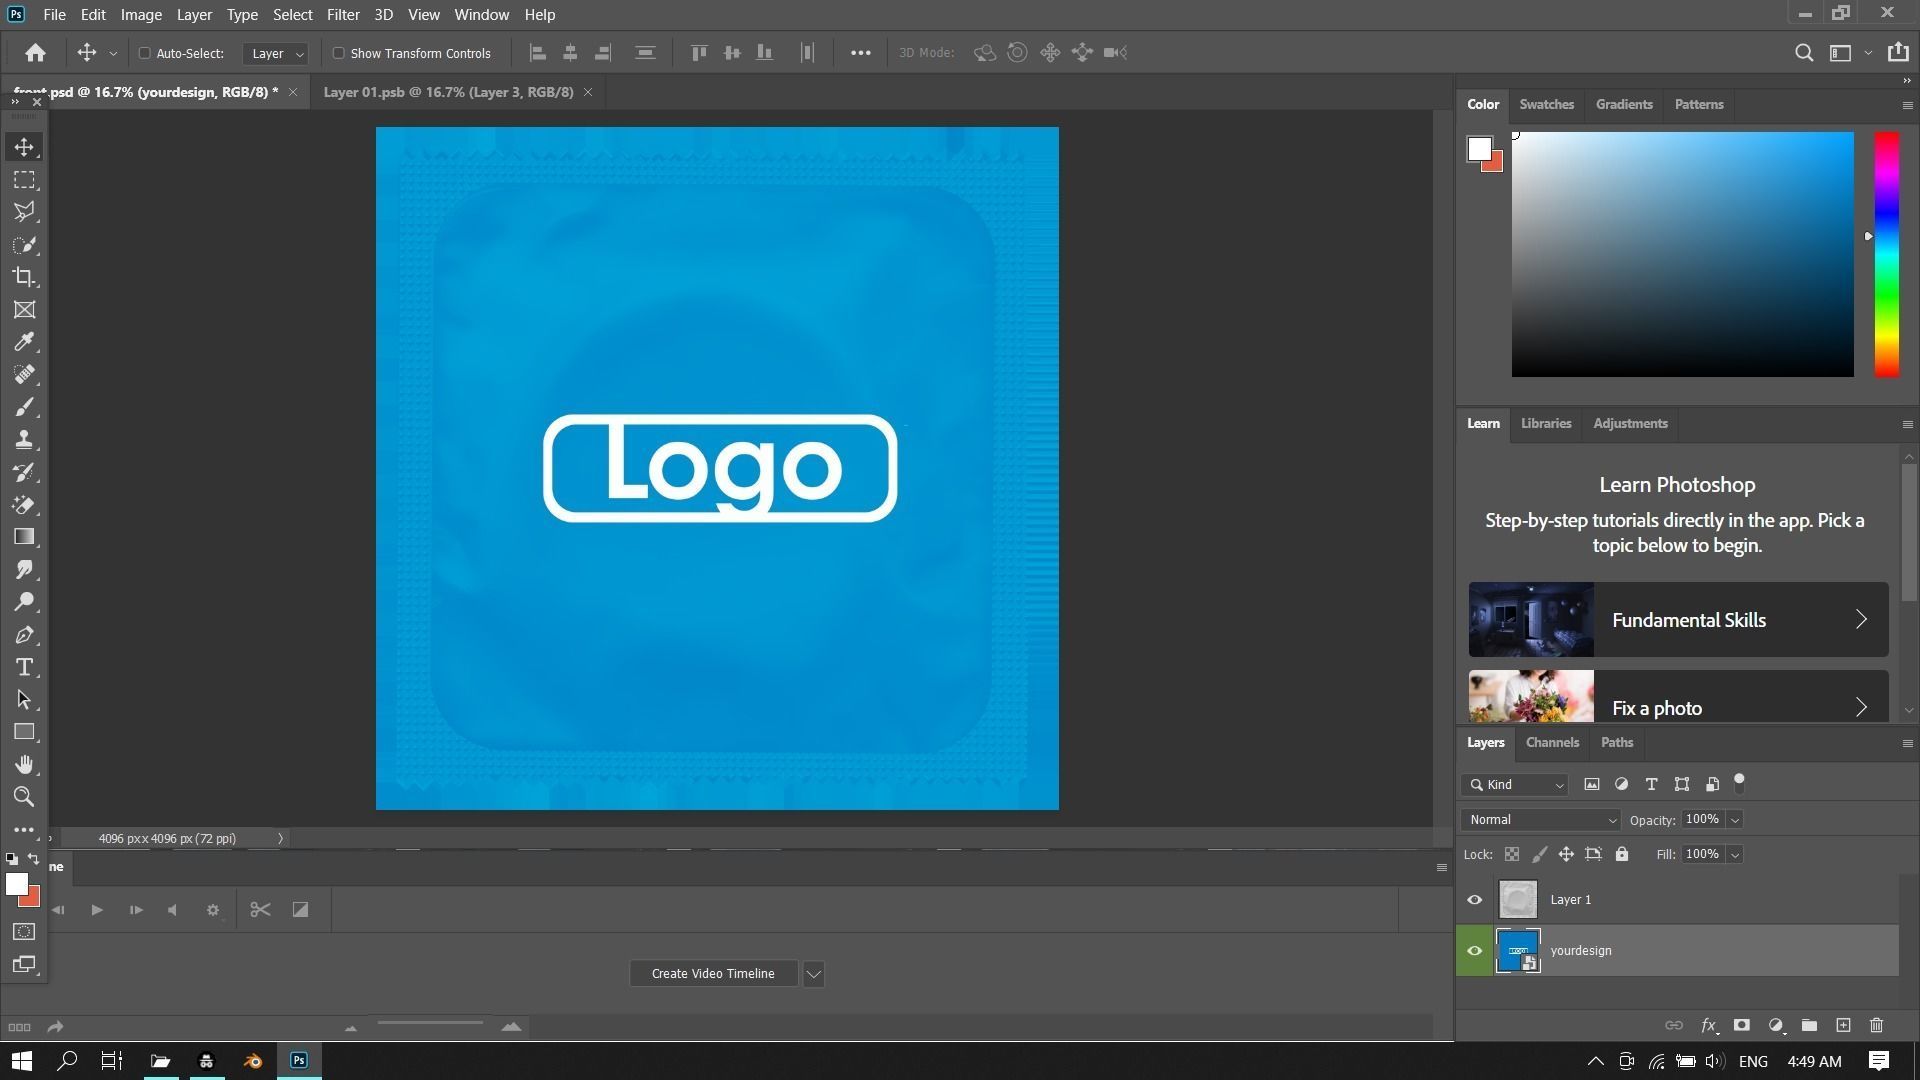Click the rainbow hue slider strip
The width and height of the screenshot is (1920, 1080).
click(1886, 255)
